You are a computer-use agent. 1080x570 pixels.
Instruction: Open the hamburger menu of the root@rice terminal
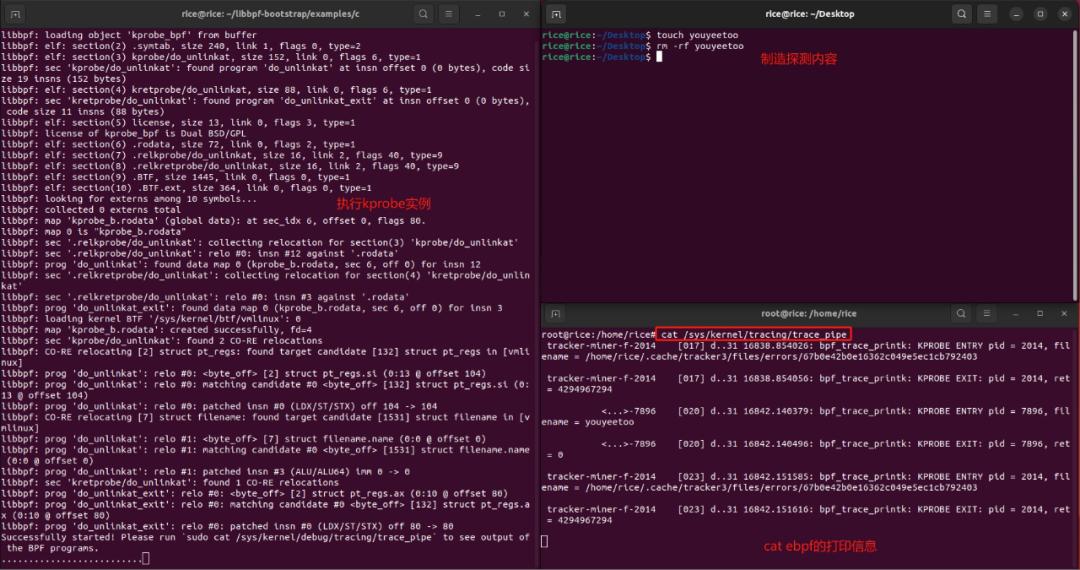pyautogui.click(x=986, y=314)
